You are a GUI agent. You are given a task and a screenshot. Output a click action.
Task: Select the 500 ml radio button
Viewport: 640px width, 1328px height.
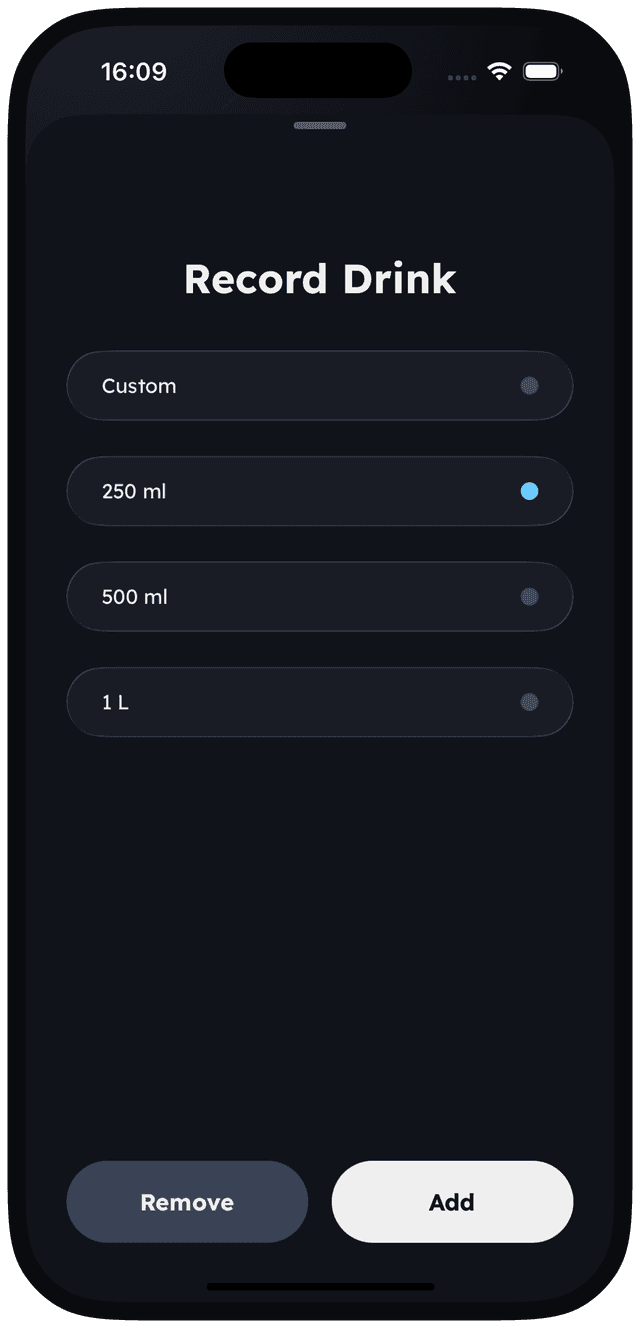tap(530, 597)
